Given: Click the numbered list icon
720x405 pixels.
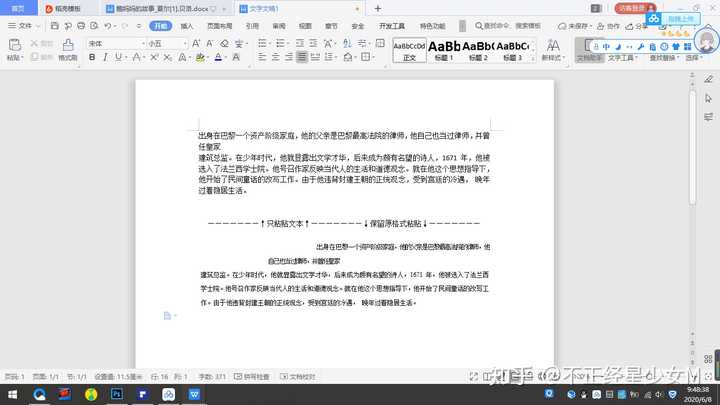Looking at the screenshot, I should coord(280,43).
